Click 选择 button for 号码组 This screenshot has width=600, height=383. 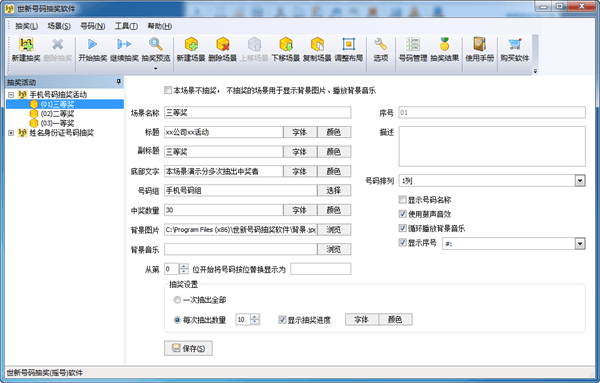[334, 190]
